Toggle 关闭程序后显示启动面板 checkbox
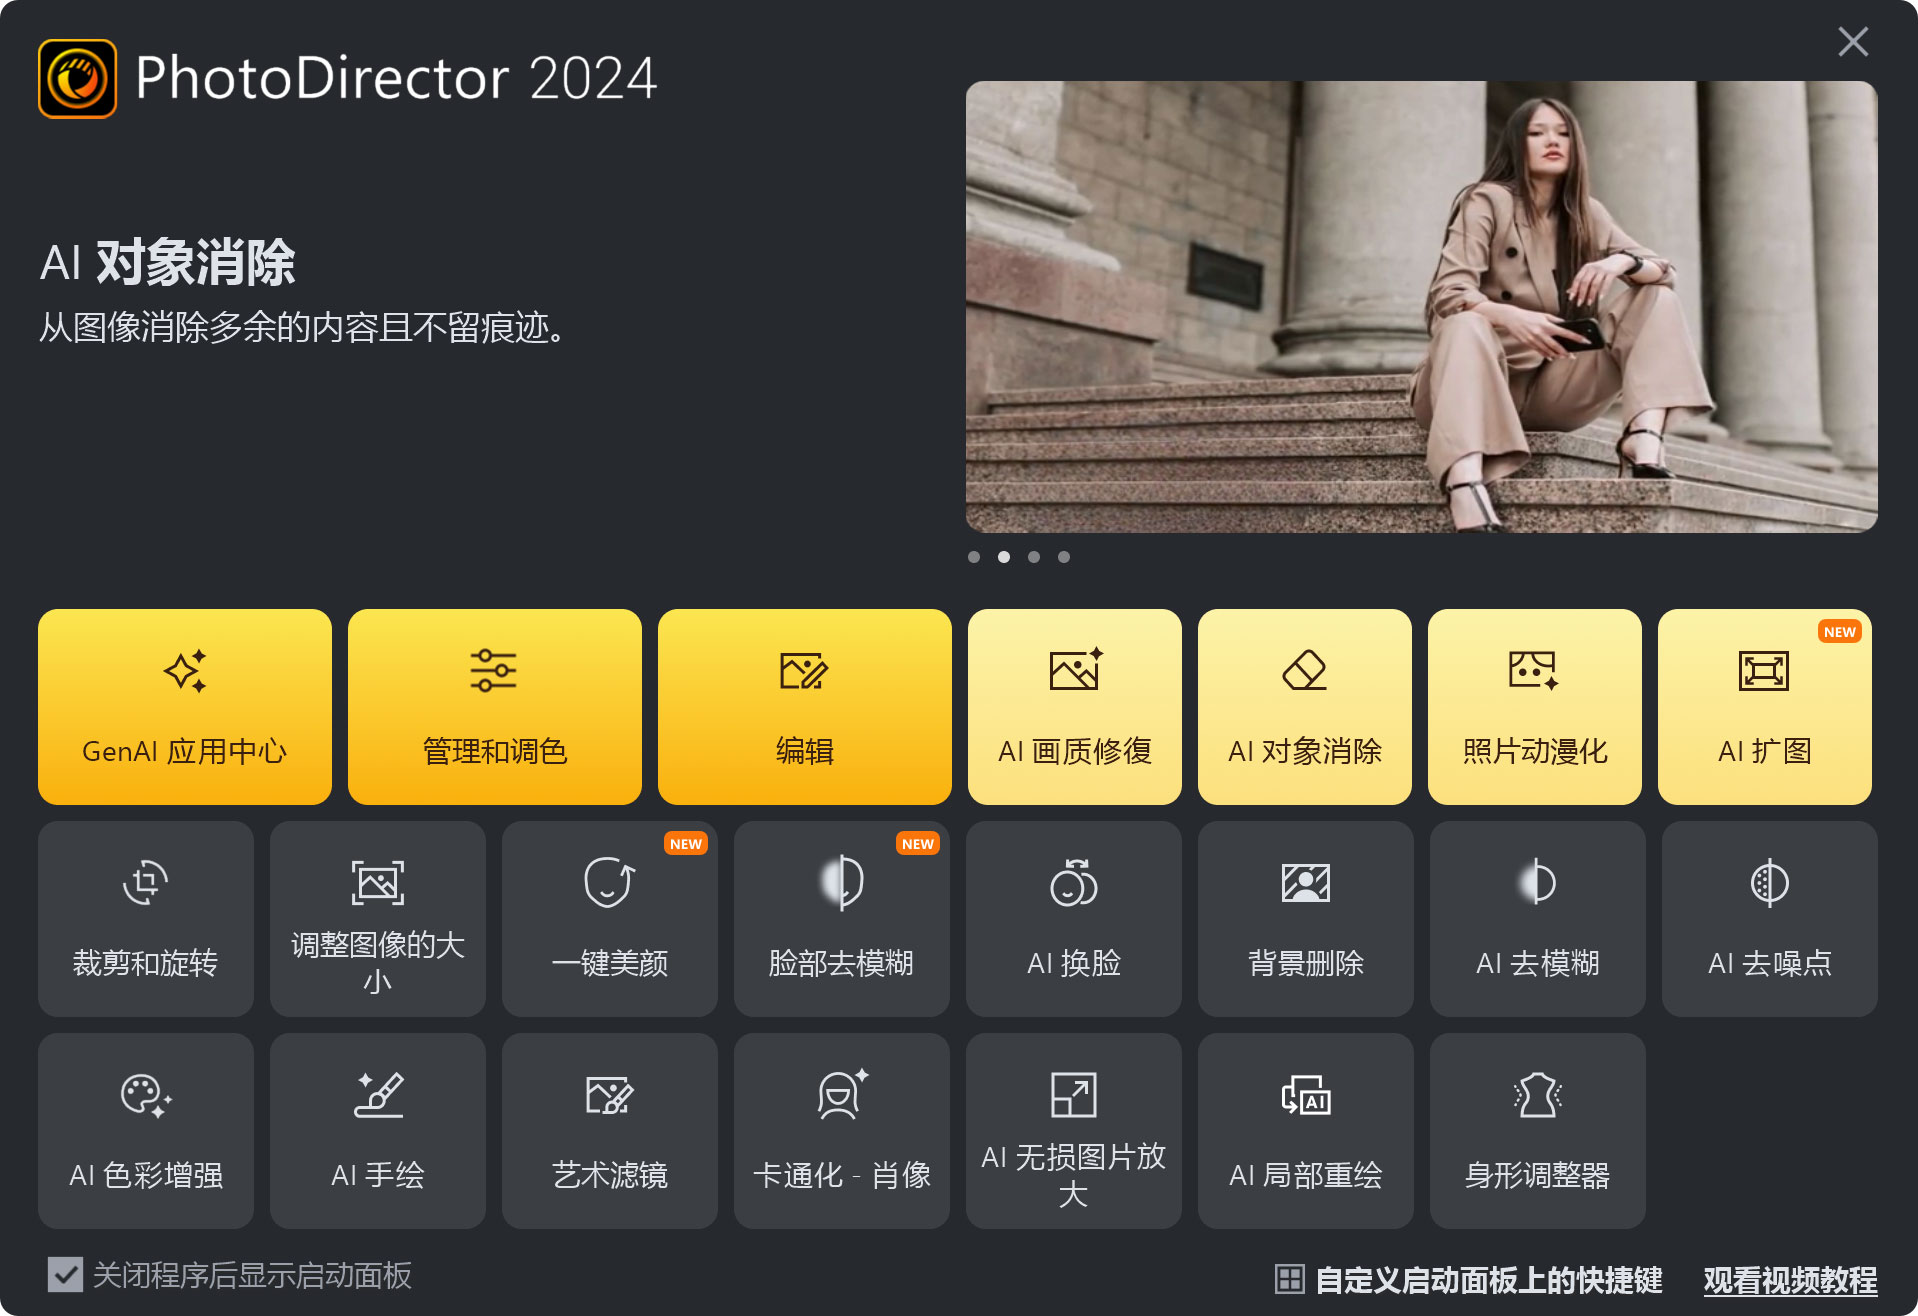 tap(66, 1275)
